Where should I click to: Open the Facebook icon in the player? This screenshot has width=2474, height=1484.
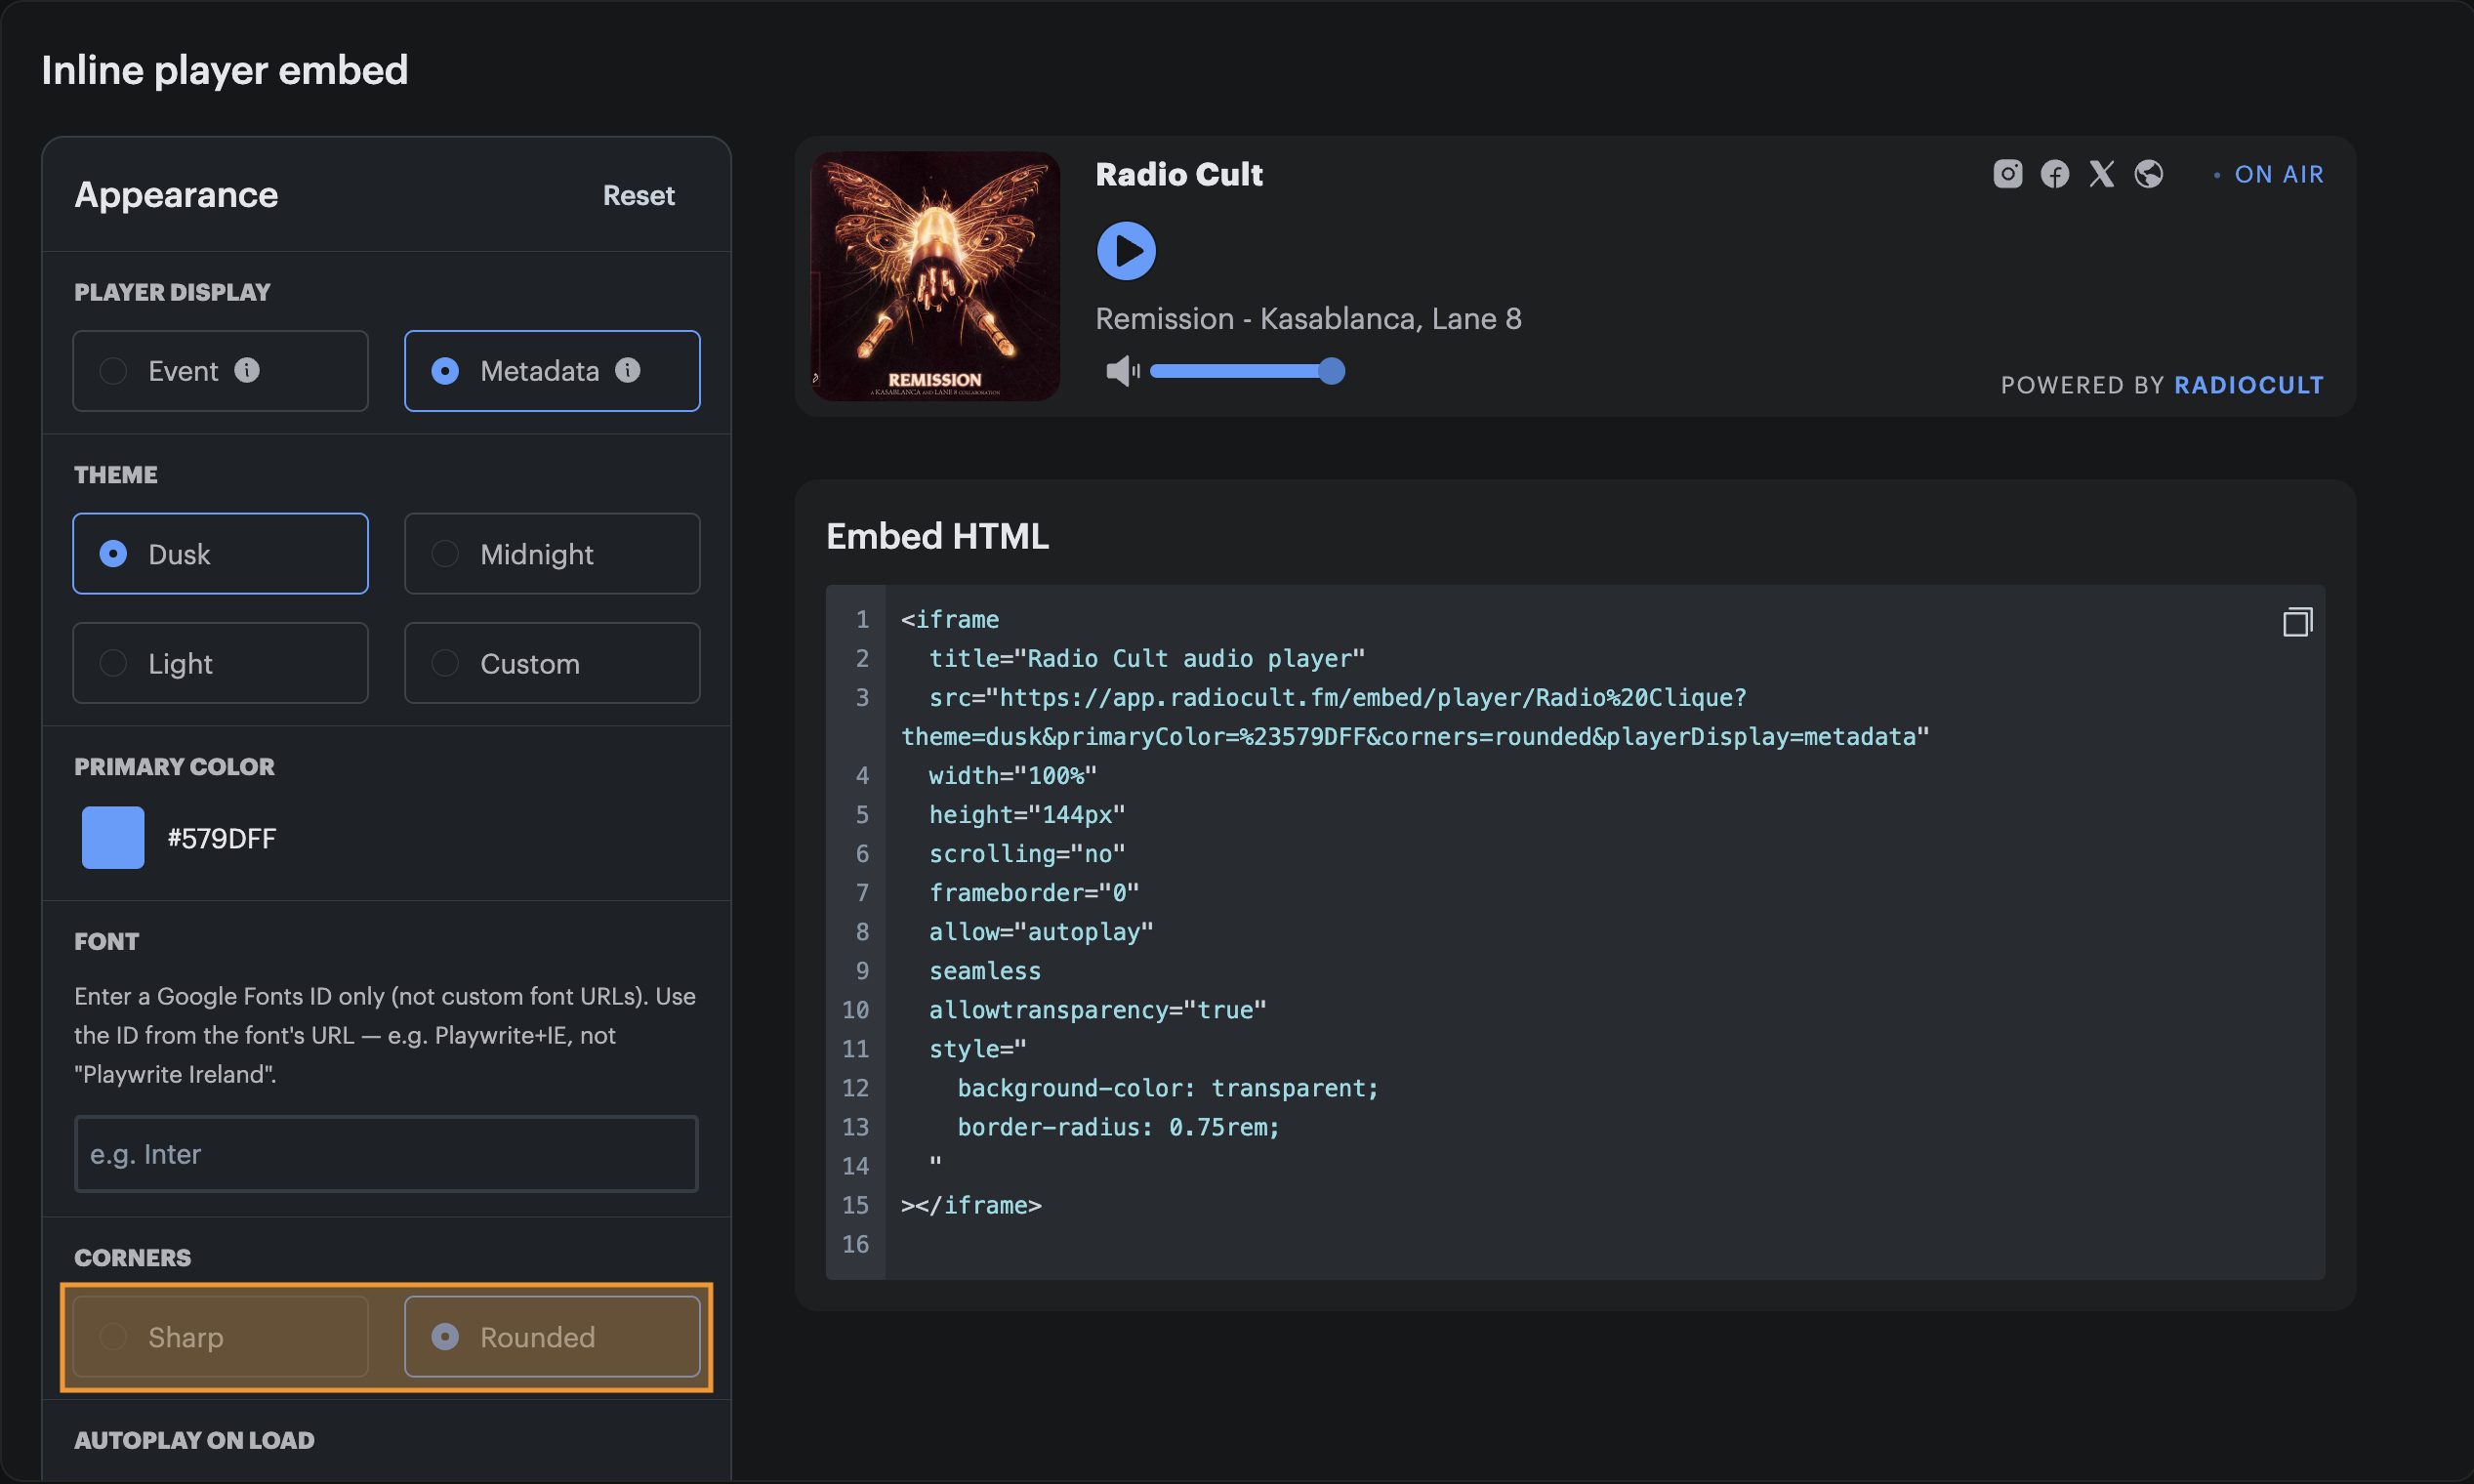pyautogui.click(x=2054, y=174)
